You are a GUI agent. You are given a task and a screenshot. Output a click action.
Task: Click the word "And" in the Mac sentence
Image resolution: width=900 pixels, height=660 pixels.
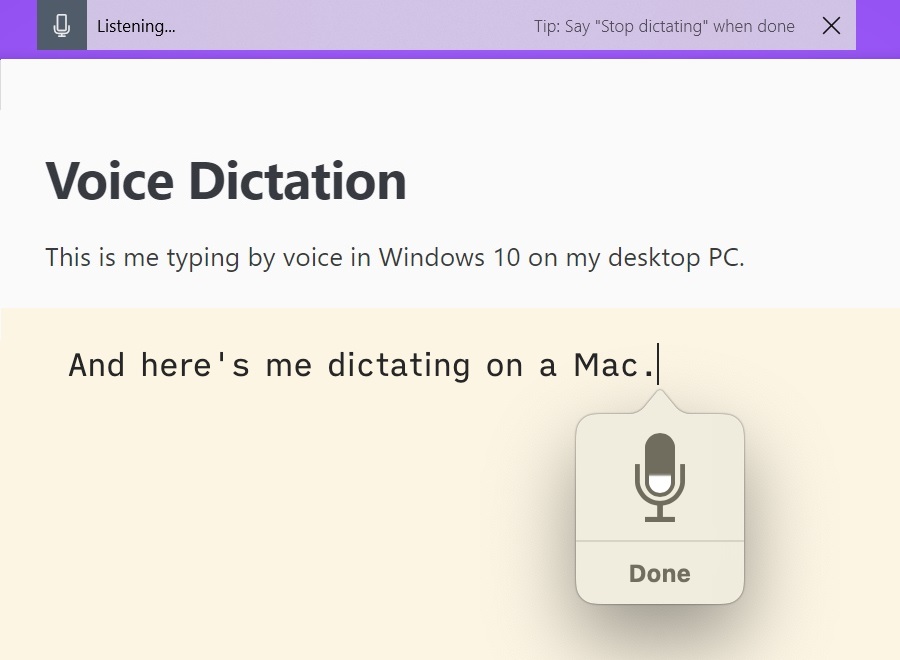96,365
